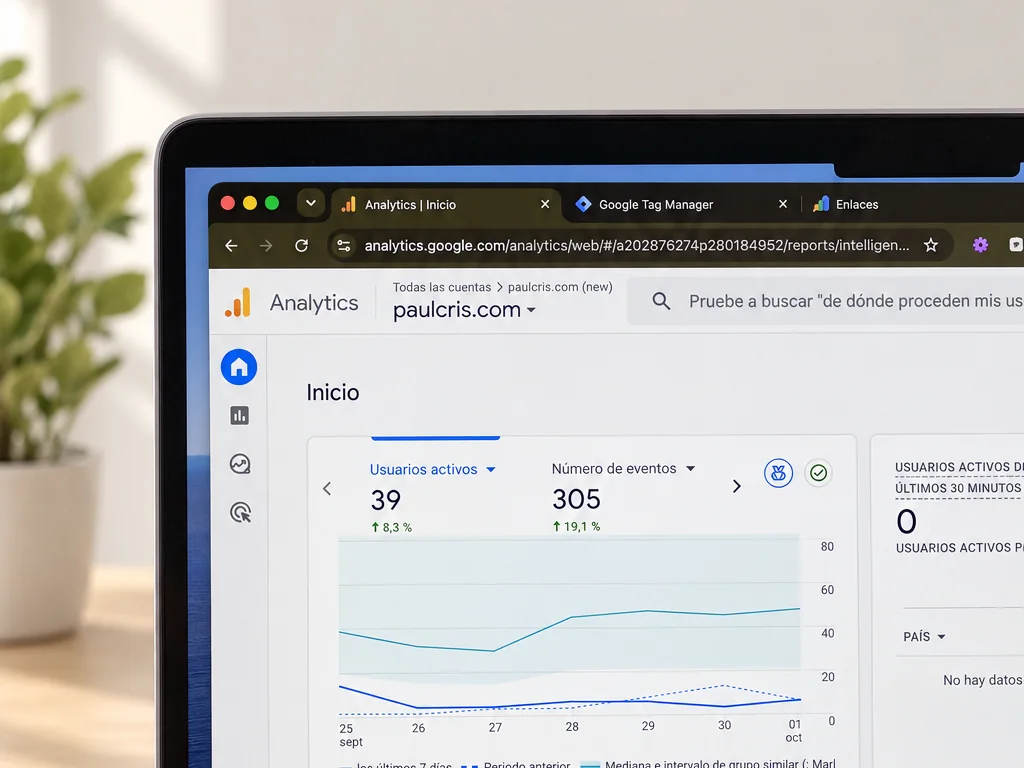
Task: Click the search magnifier icon
Action: click(x=661, y=301)
